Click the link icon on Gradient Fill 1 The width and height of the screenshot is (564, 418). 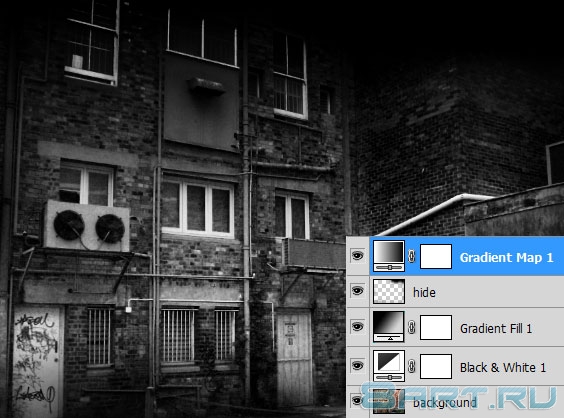click(x=412, y=327)
